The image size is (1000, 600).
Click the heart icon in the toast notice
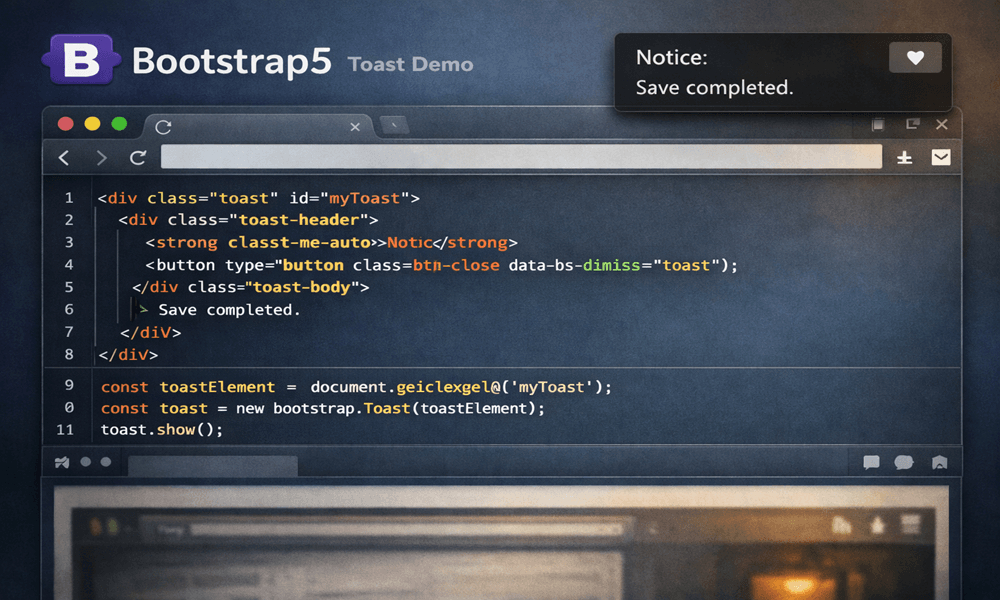click(915, 57)
